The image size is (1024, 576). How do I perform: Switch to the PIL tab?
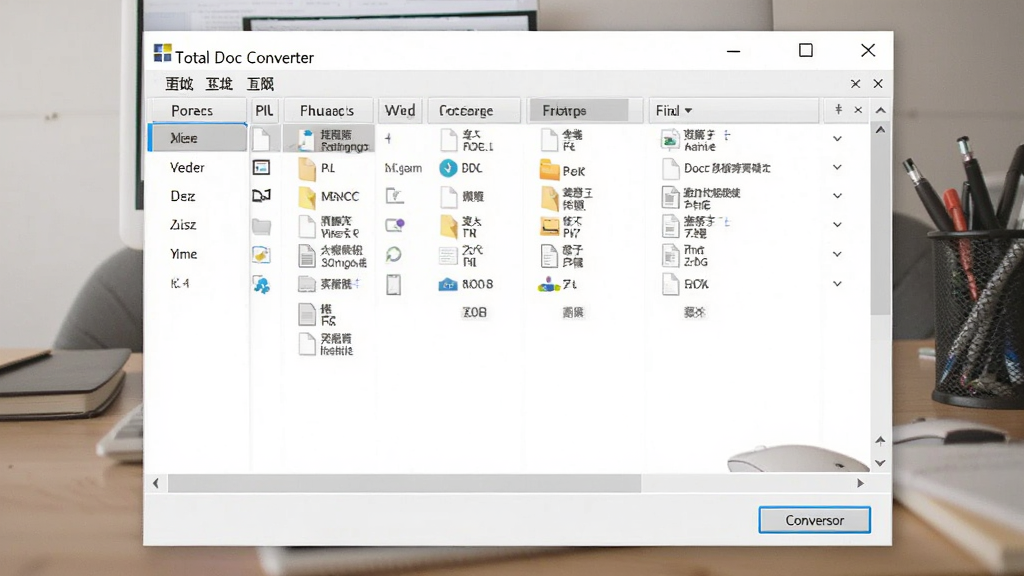tap(264, 110)
